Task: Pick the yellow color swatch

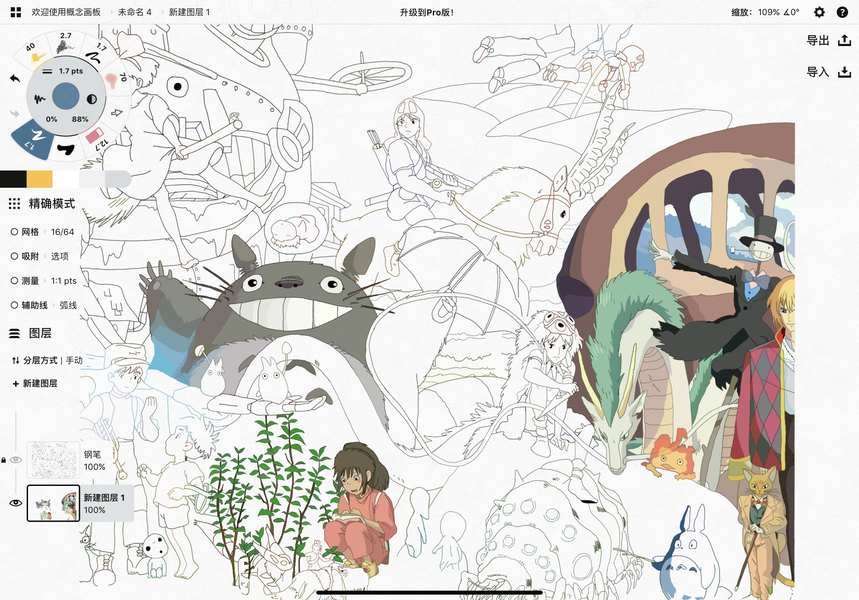Action: (x=39, y=179)
